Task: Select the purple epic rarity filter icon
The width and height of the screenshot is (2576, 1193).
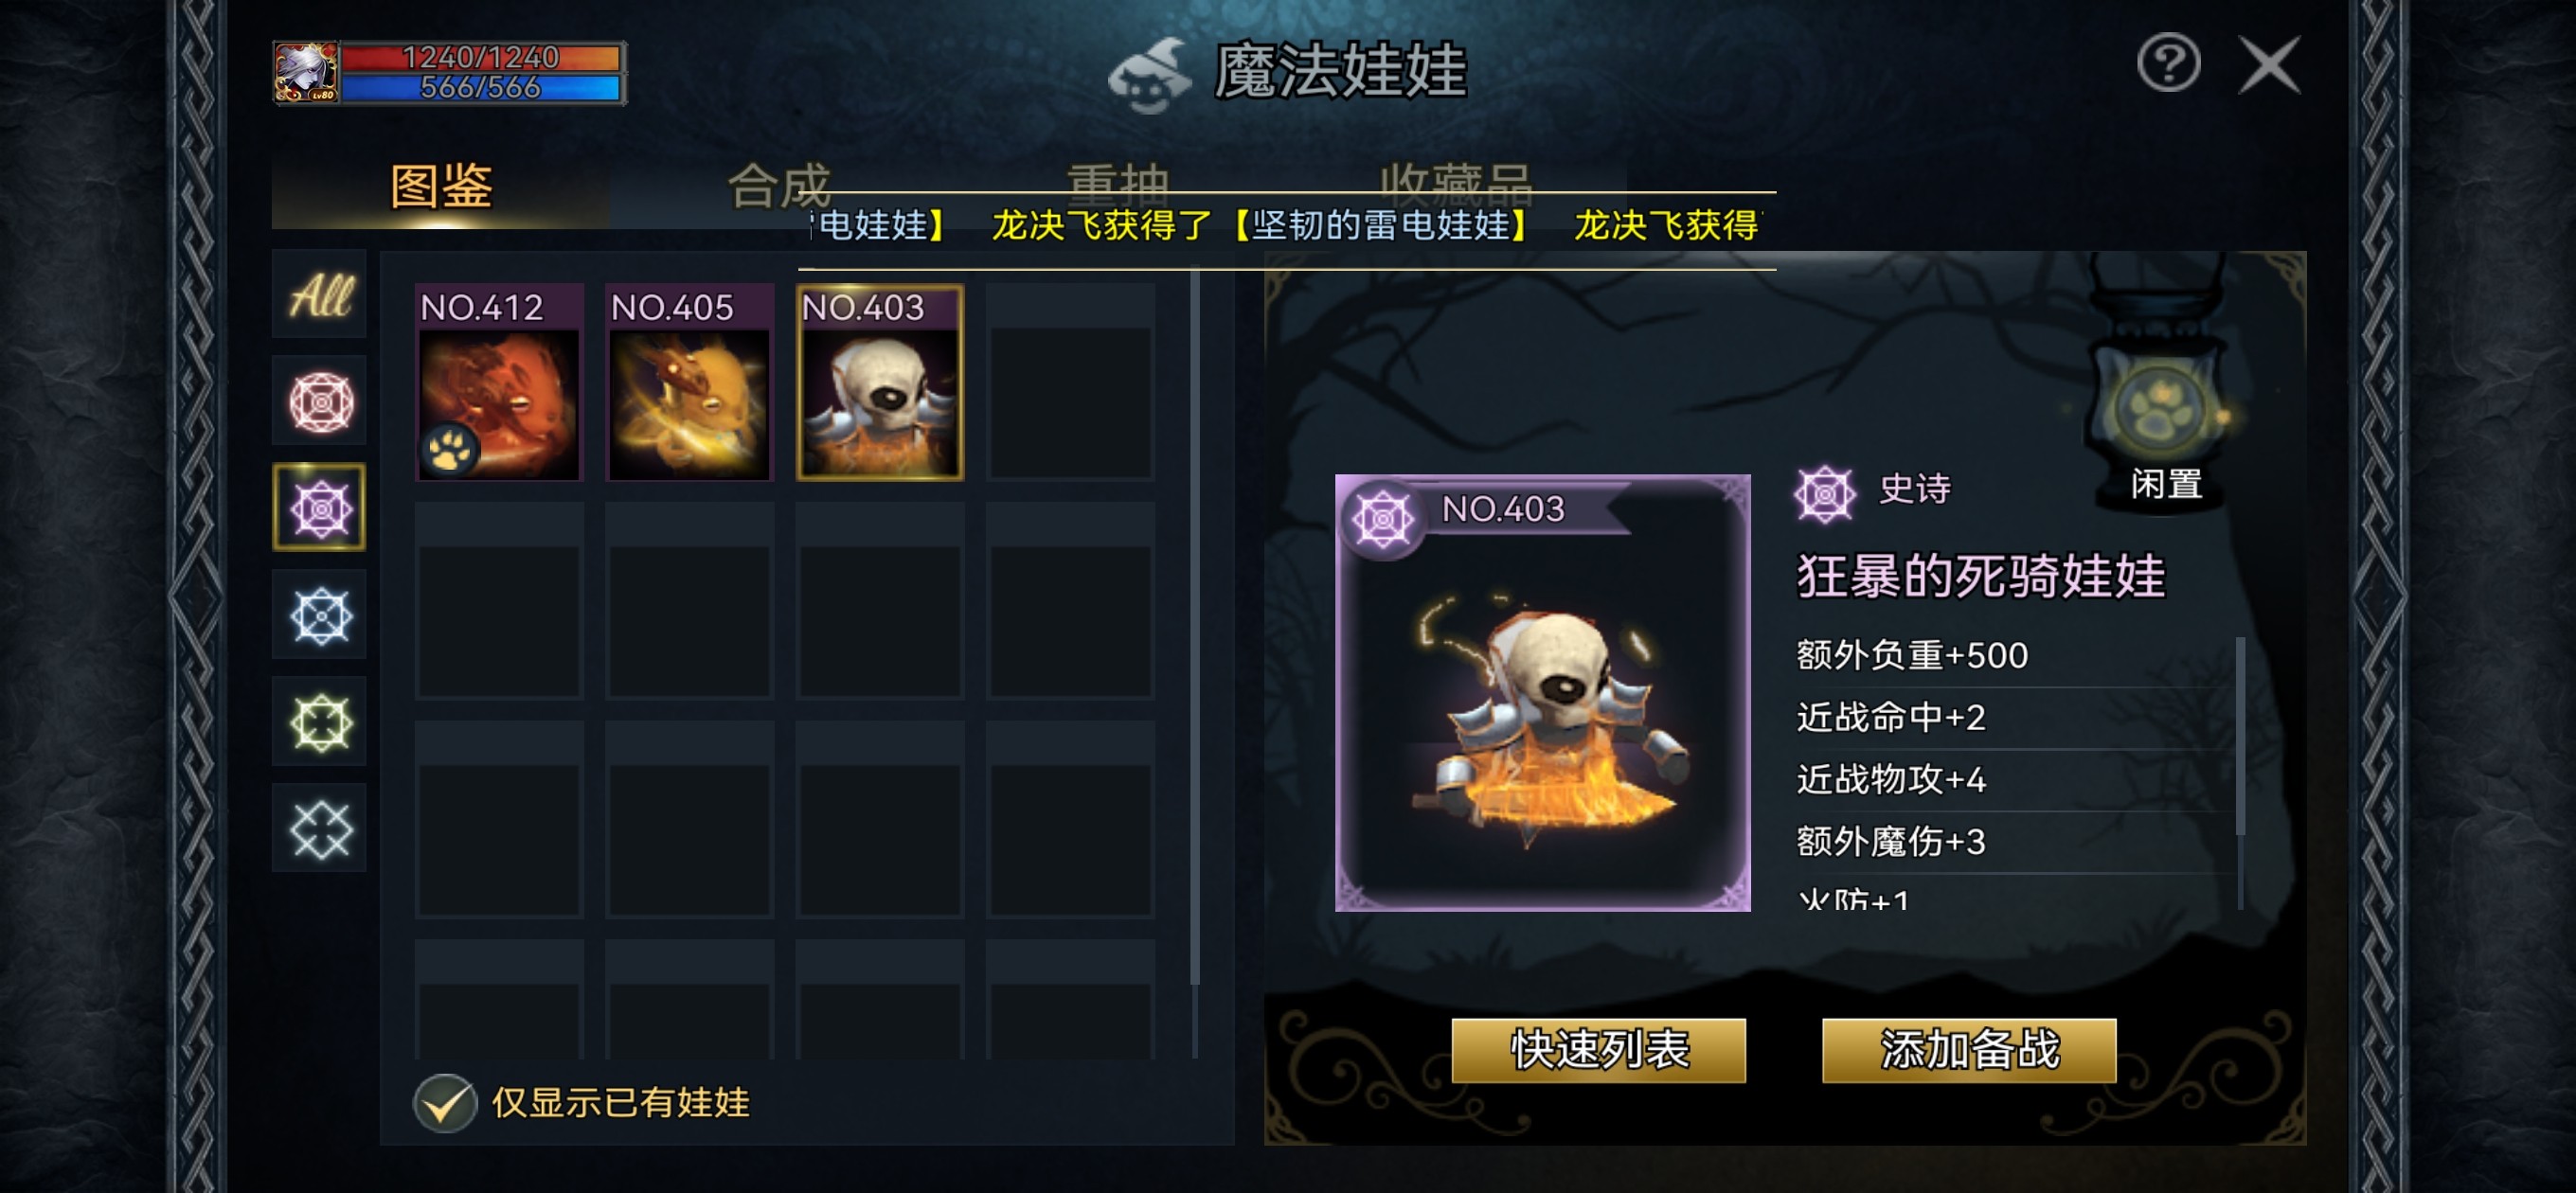Action: pos(320,508)
